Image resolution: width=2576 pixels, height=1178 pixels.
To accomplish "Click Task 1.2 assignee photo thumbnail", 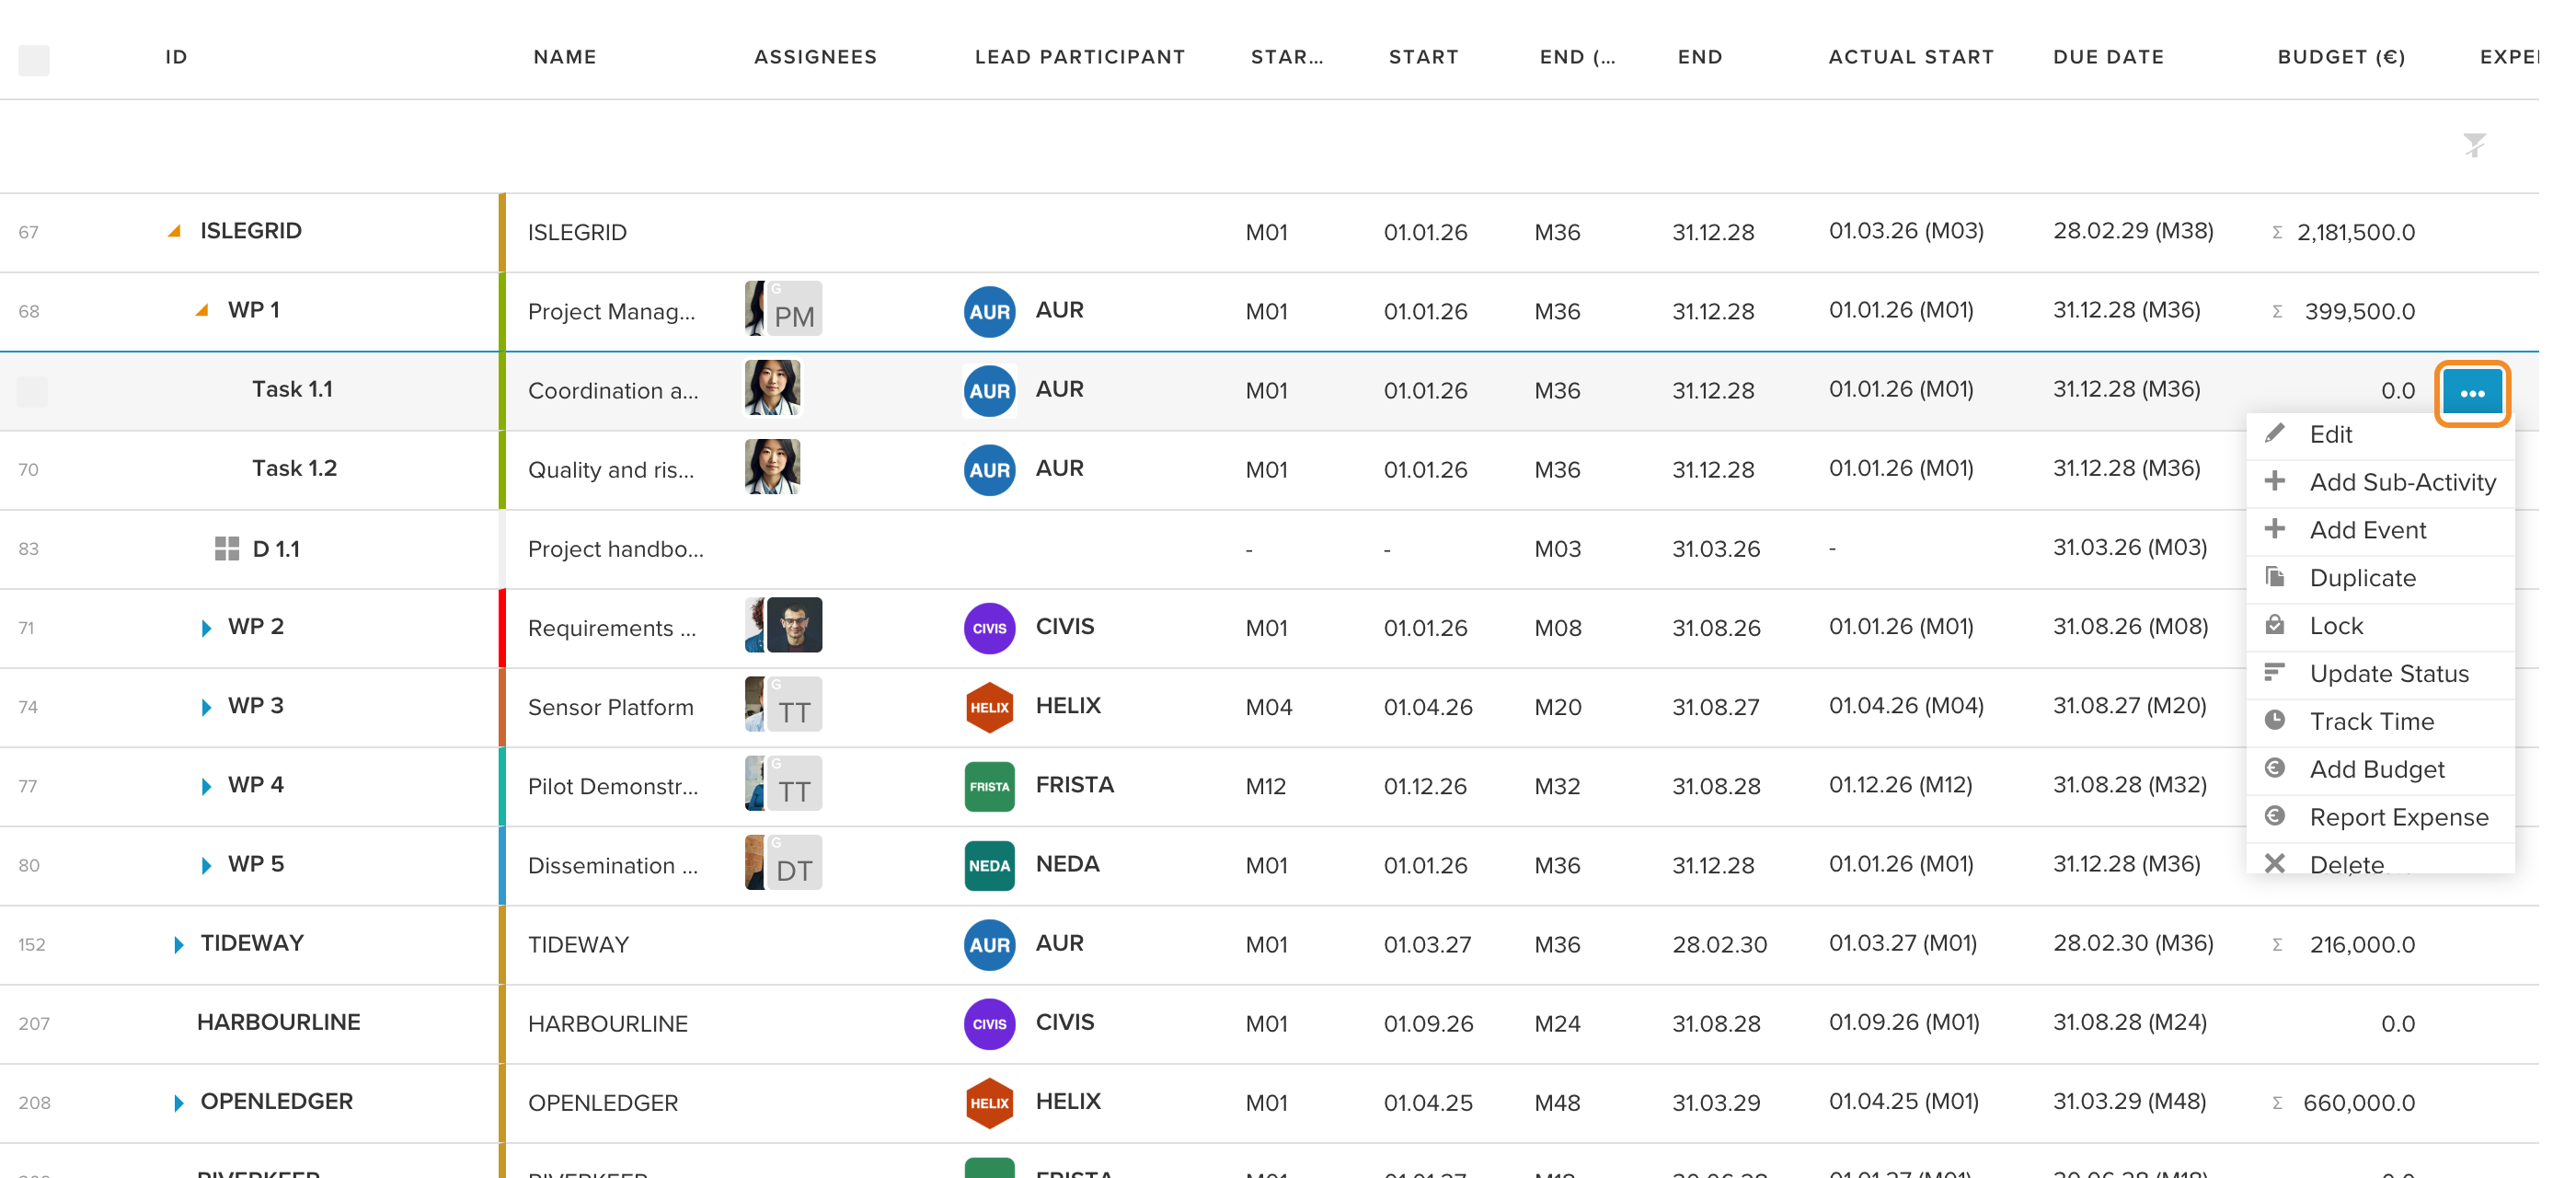I will (772, 467).
